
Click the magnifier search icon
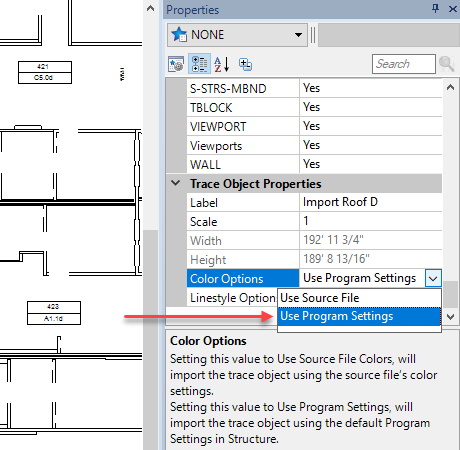pos(447,64)
